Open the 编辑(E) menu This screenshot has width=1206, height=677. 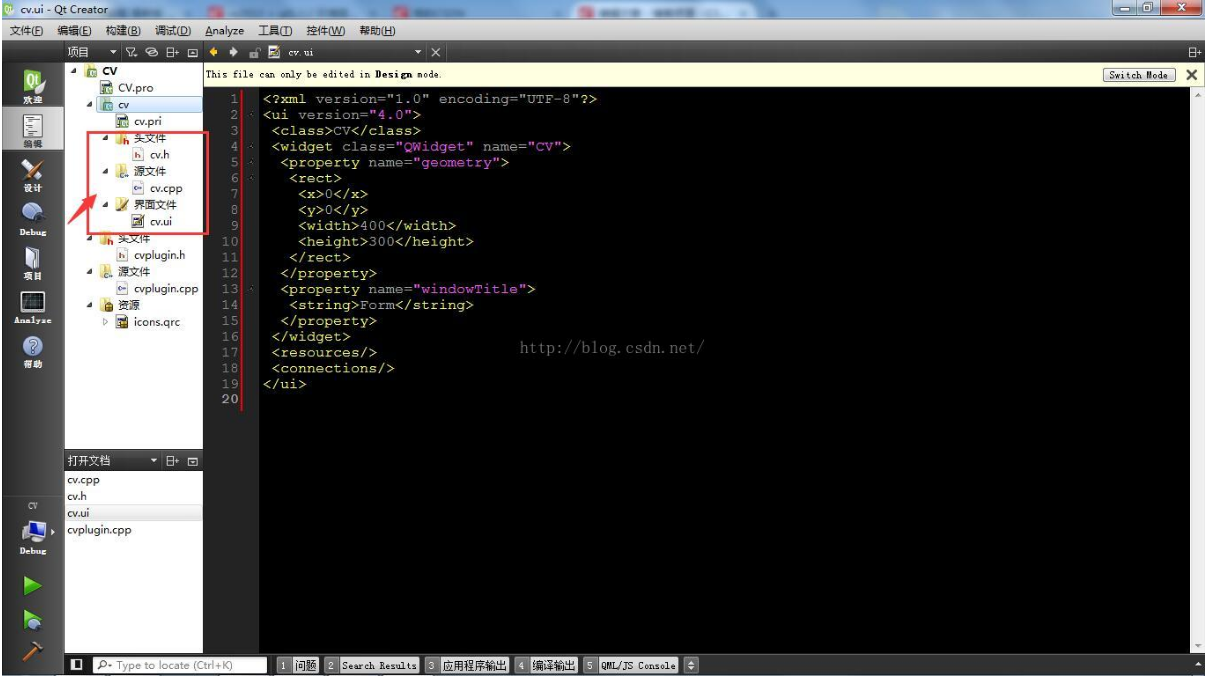(75, 31)
